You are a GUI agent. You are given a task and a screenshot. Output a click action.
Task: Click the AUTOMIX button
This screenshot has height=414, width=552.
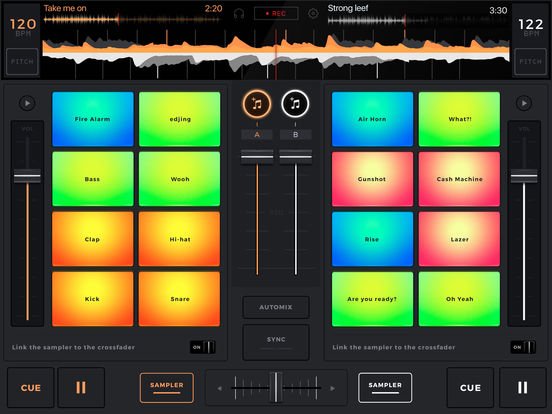(276, 307)
